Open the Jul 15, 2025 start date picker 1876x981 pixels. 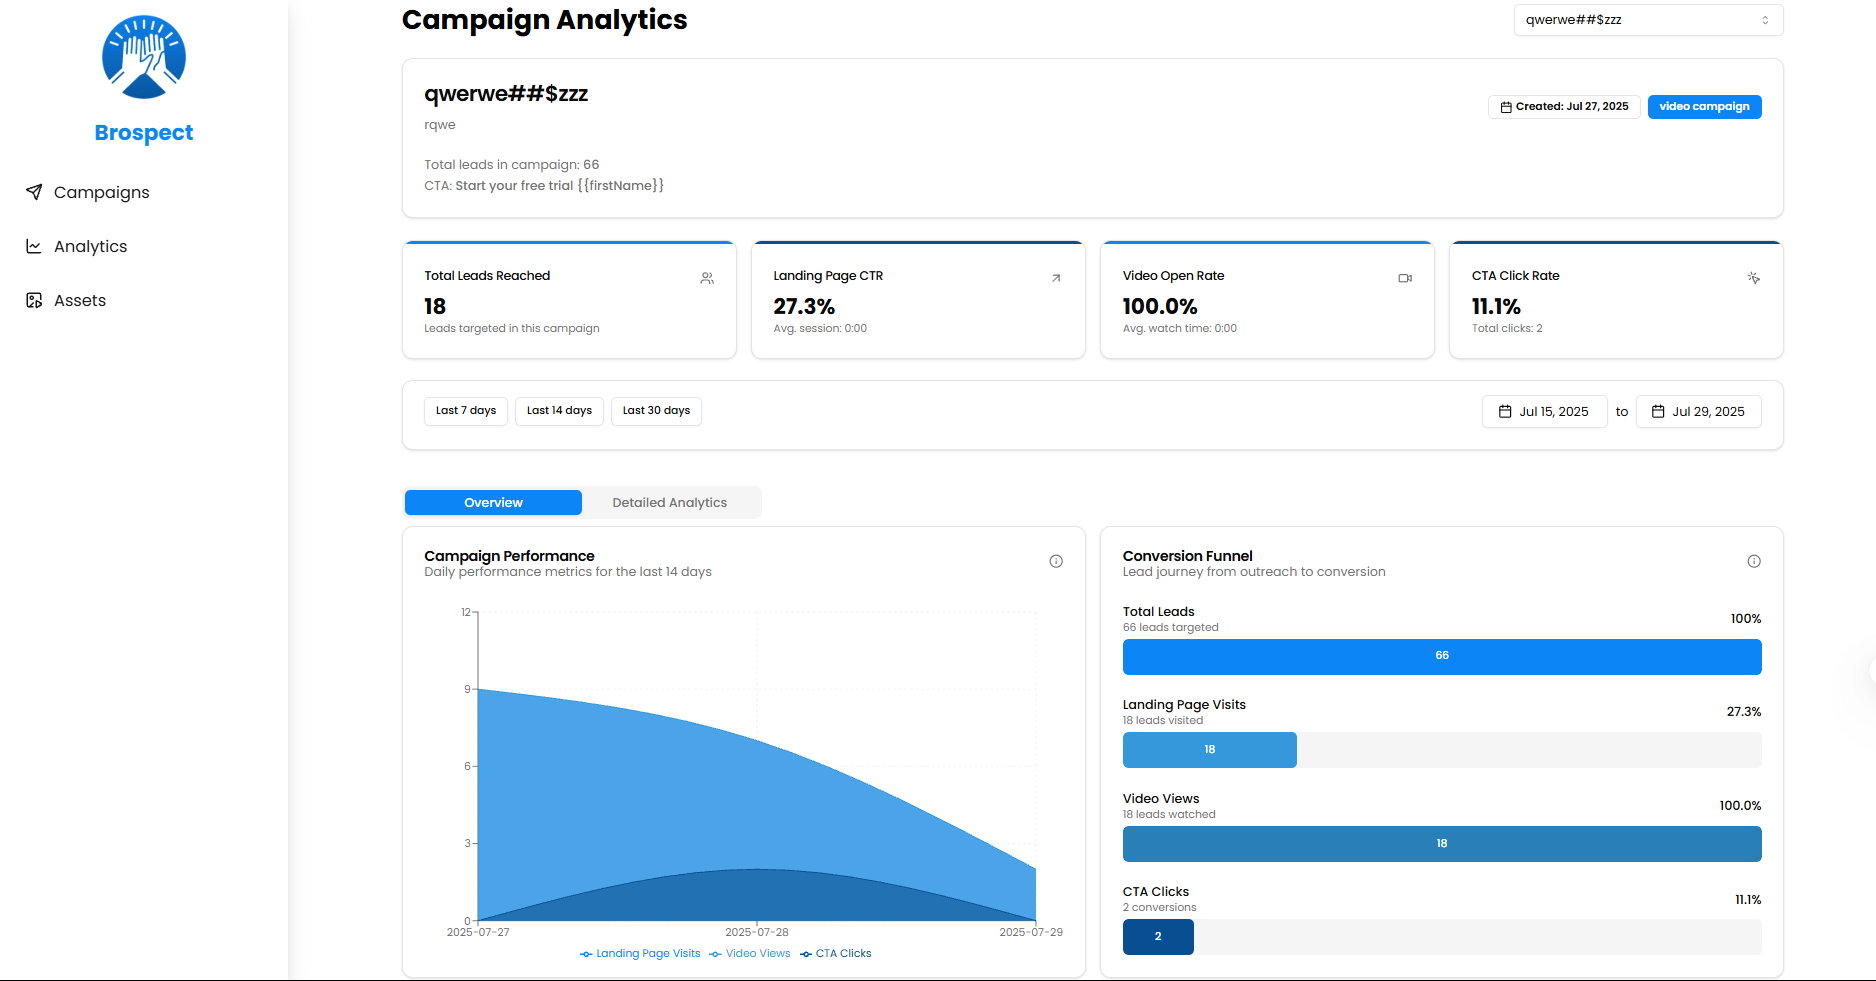click(1544, 411)
